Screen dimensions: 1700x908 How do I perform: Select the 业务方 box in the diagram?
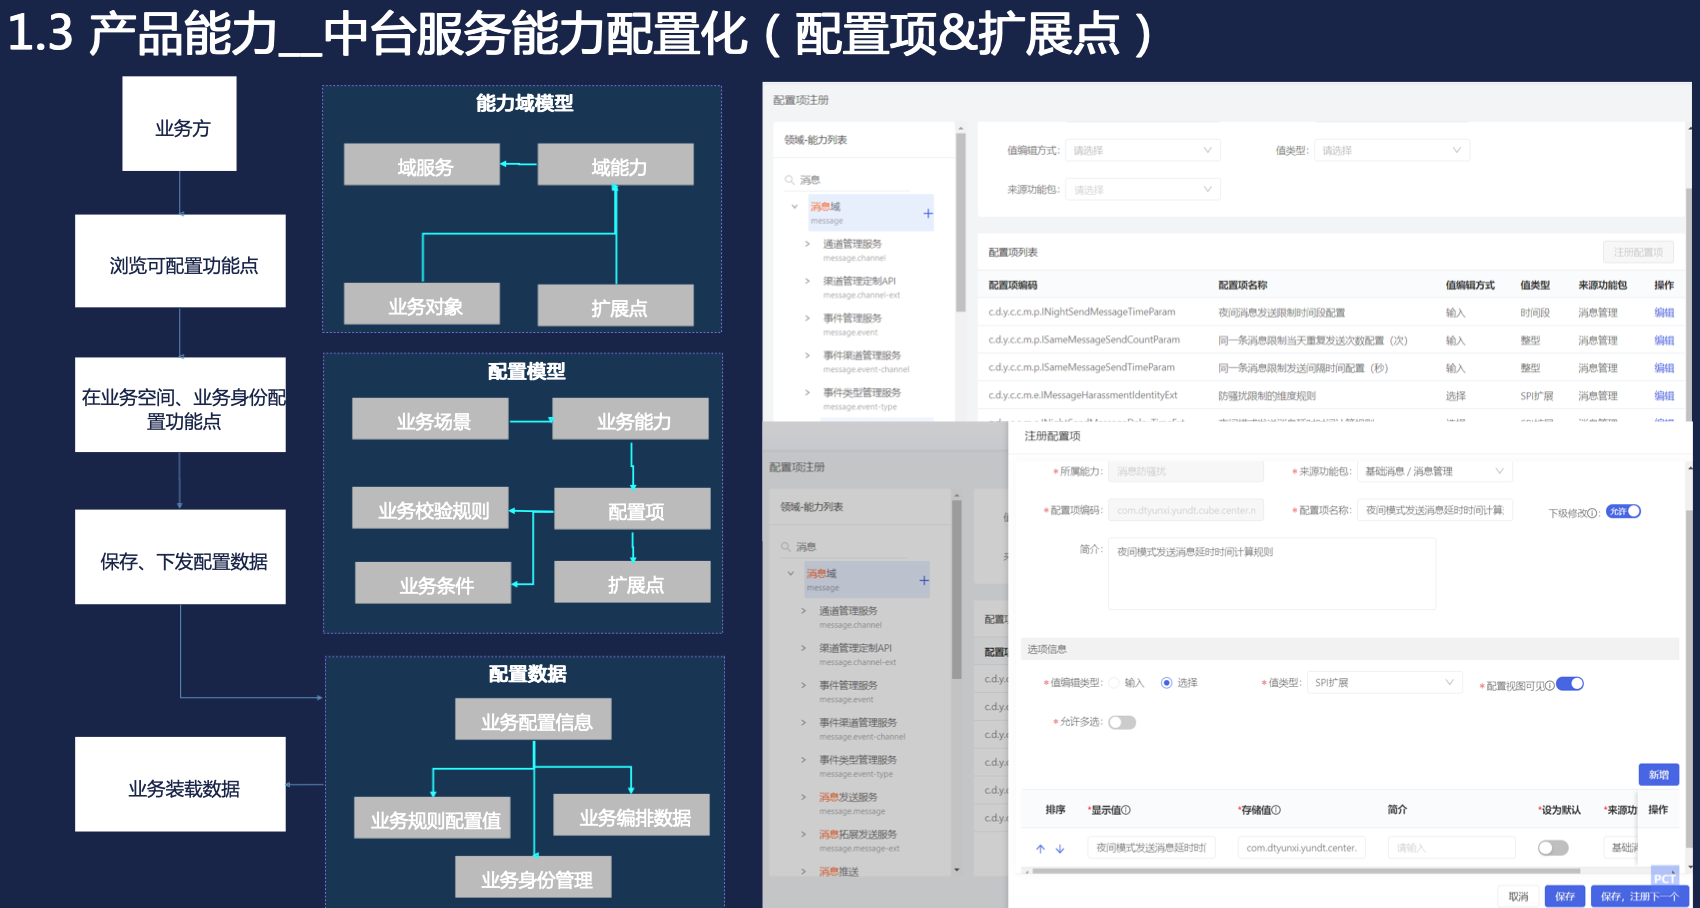[180, 124]
